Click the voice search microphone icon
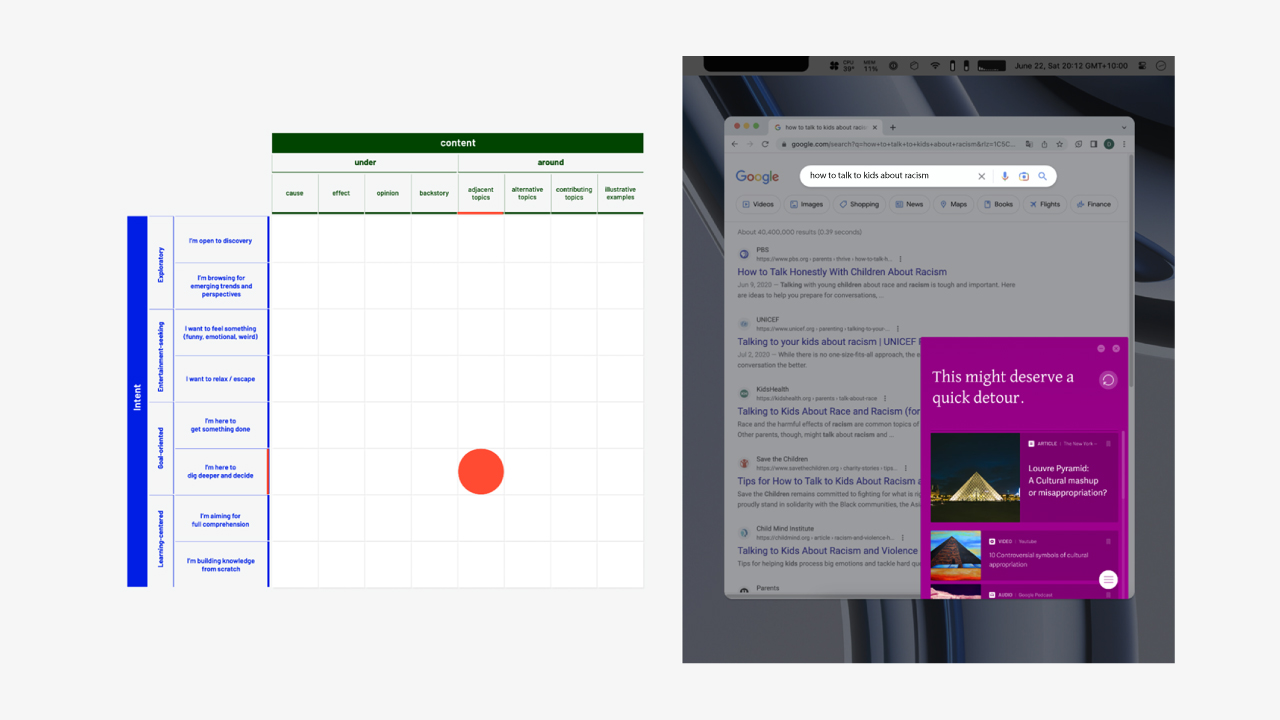Screen dimensions: 1280x720 (1005, 176)
